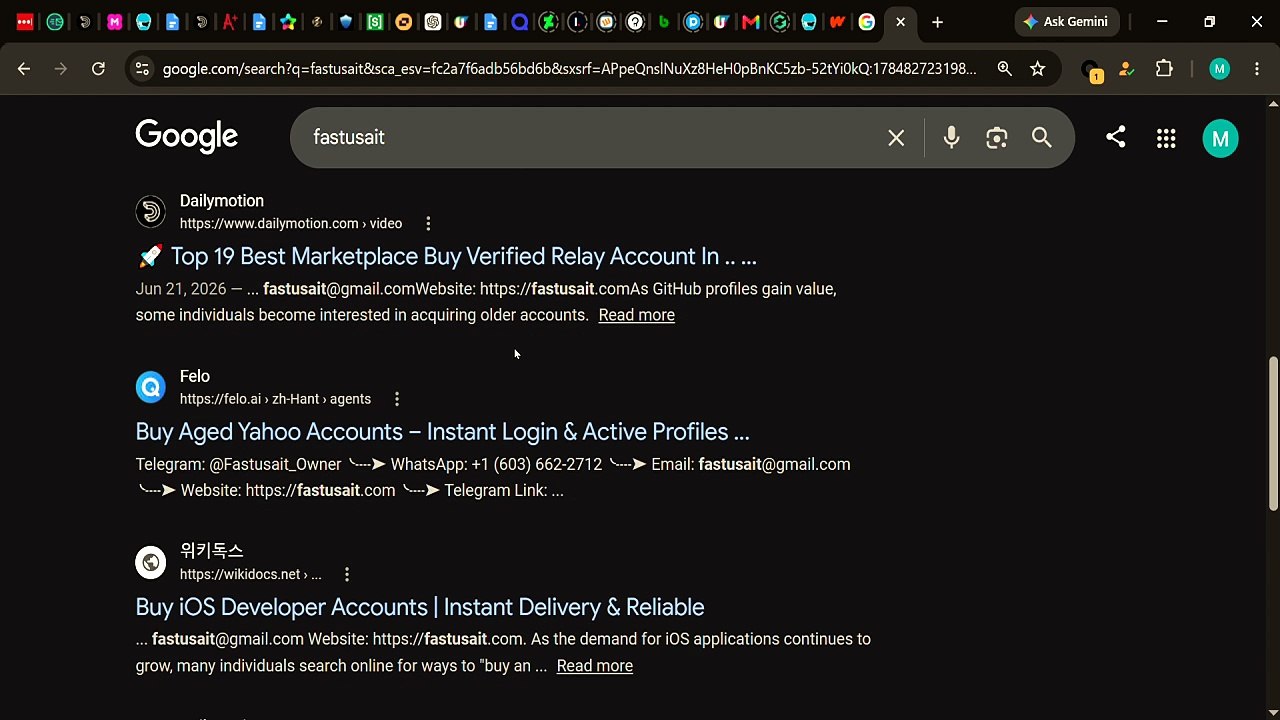Open the Google apps grid

click(1166, 139)
